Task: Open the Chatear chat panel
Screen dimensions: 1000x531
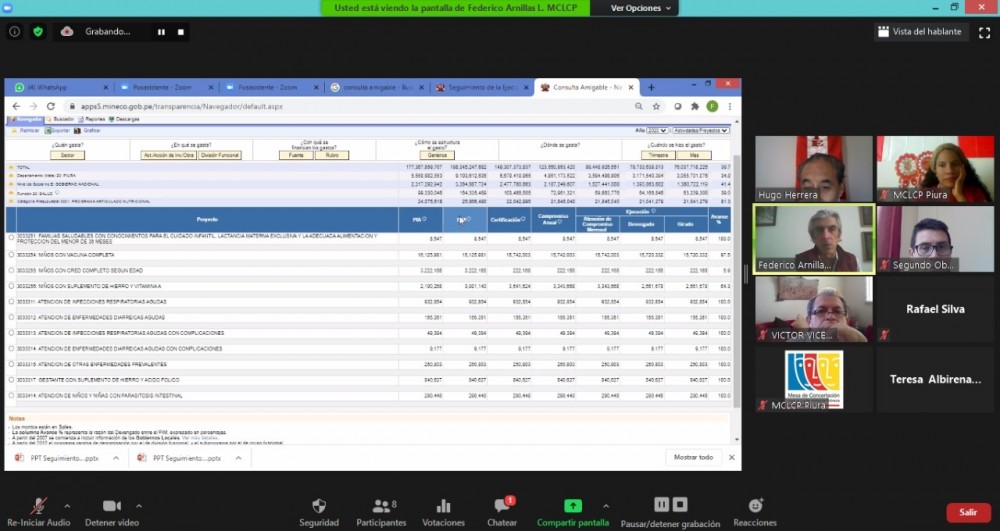Action: point(501,506)
